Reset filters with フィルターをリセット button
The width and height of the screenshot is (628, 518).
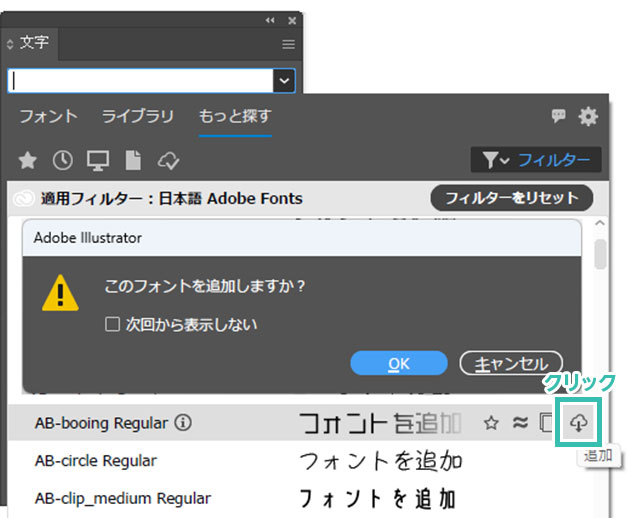(x=511, y=198)
